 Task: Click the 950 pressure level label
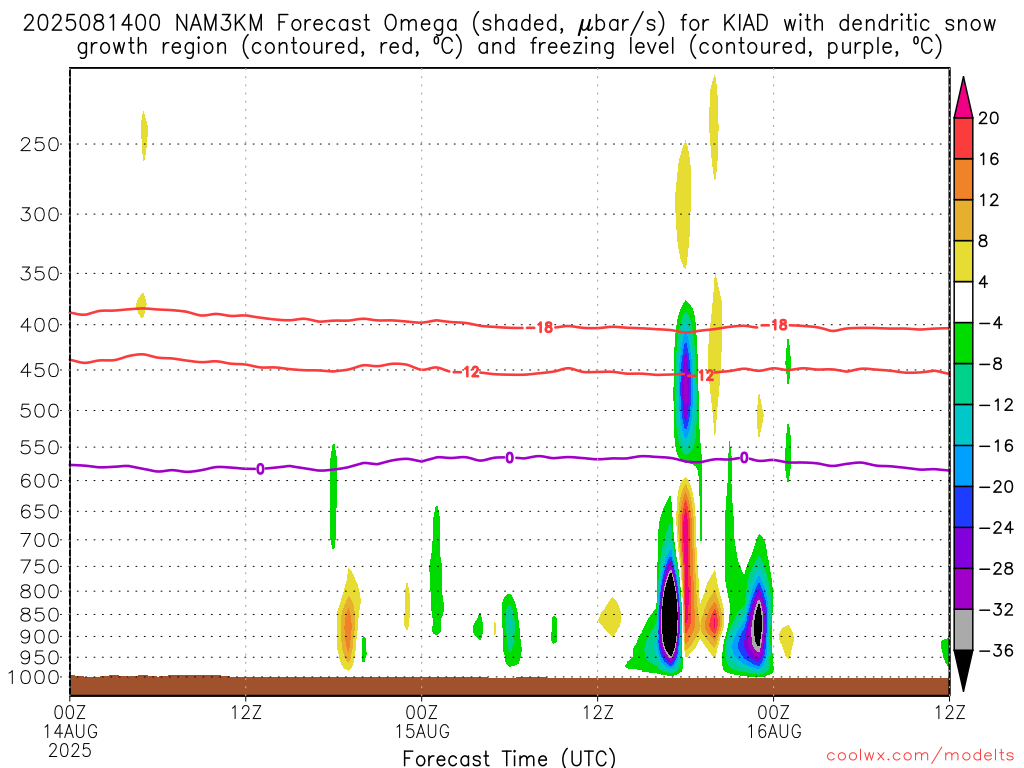point(40,658)
